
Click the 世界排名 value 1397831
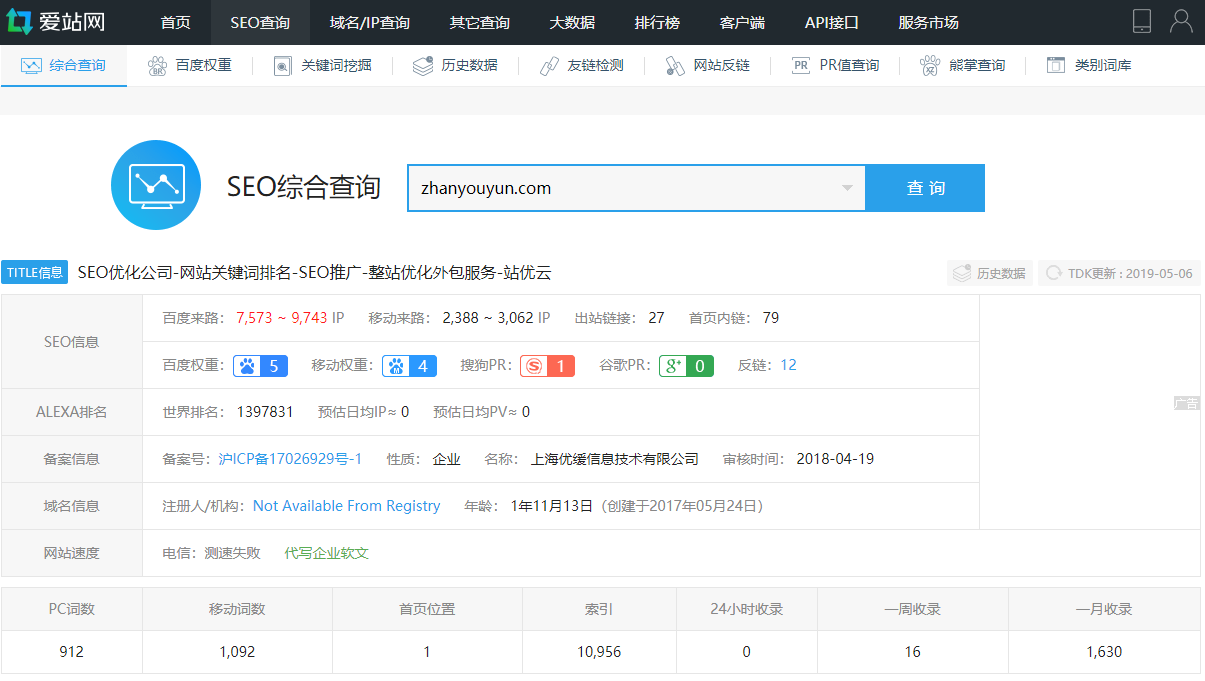(265, 412)
